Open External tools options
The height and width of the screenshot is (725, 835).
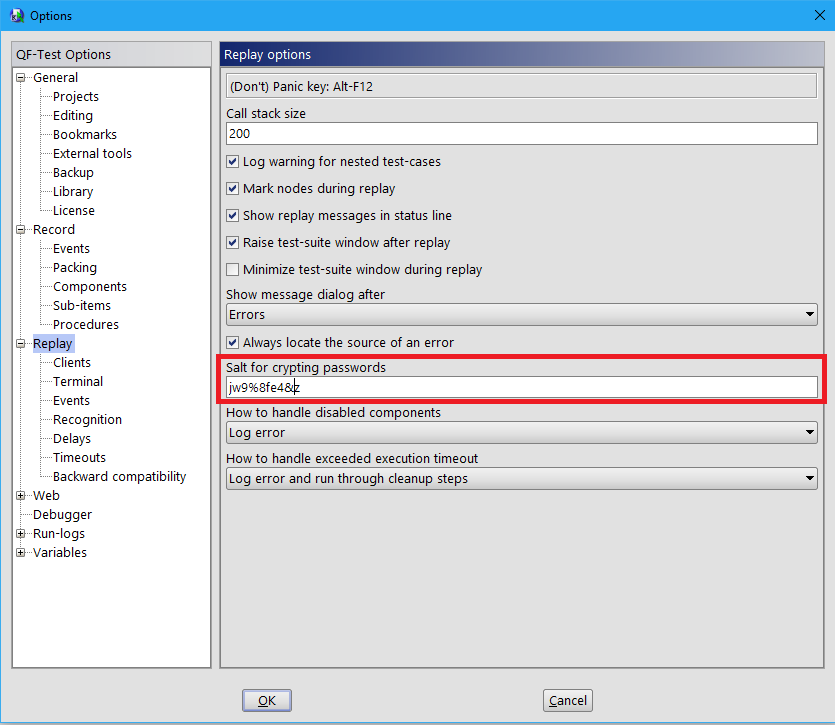[92, 154]
